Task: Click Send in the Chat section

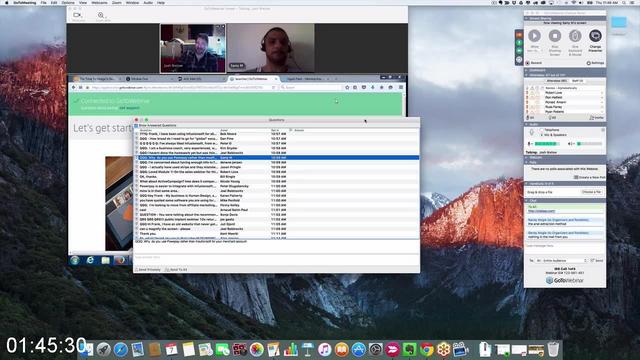Action: click(597, 260)
